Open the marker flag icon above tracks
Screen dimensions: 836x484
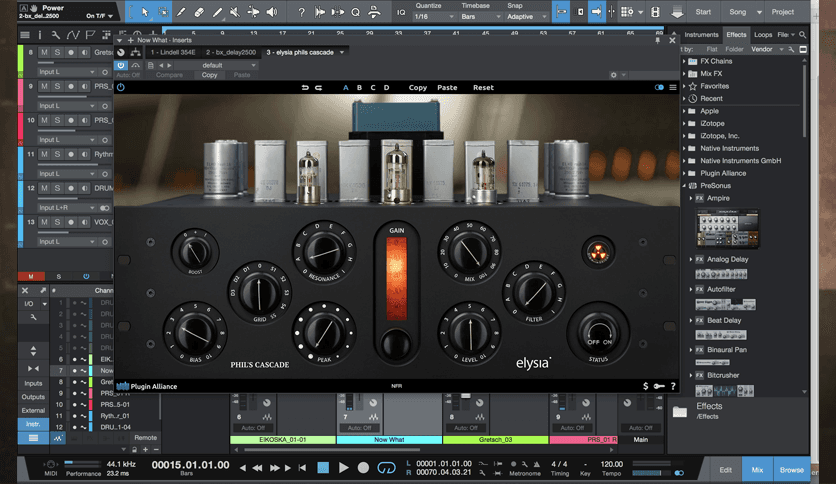[x=90, y=35]
